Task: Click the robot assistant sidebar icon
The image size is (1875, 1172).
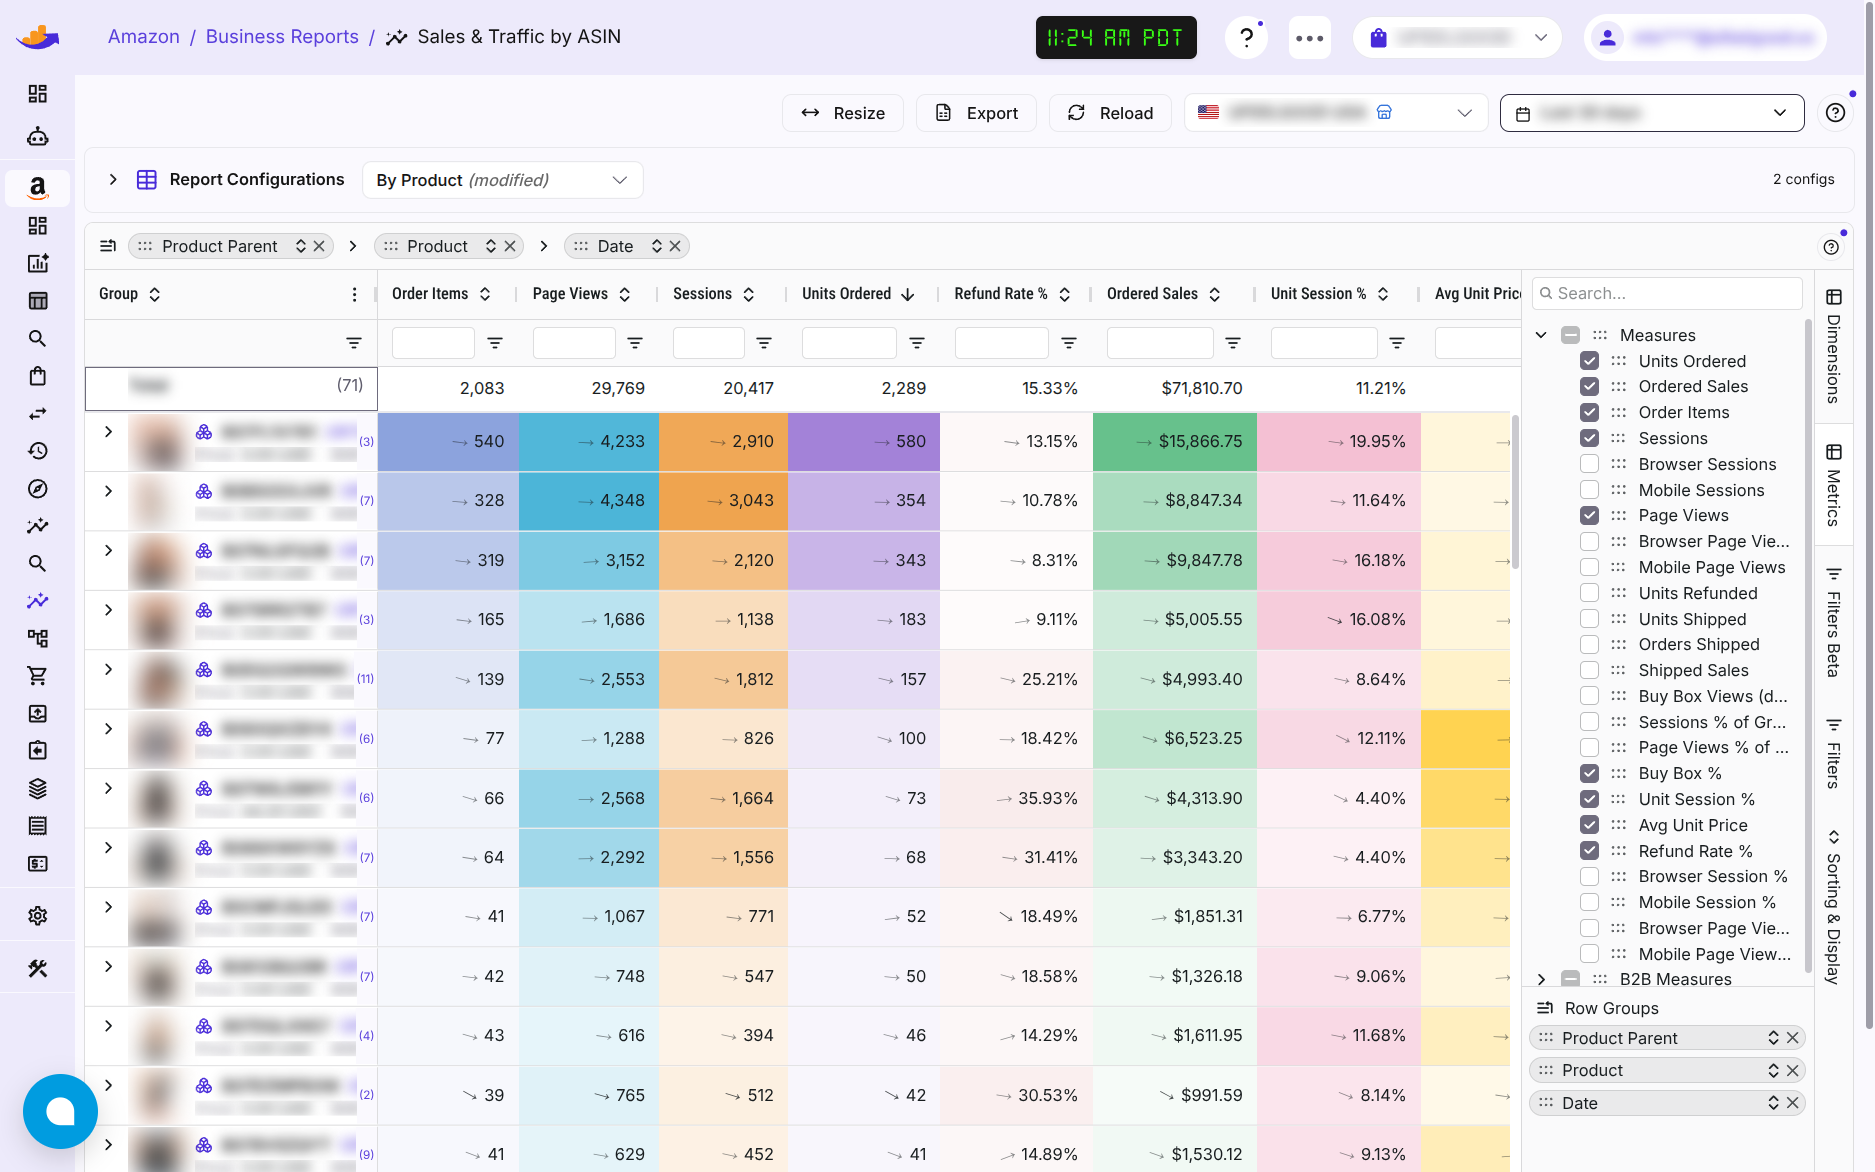Action: click(x=37, y=136)
